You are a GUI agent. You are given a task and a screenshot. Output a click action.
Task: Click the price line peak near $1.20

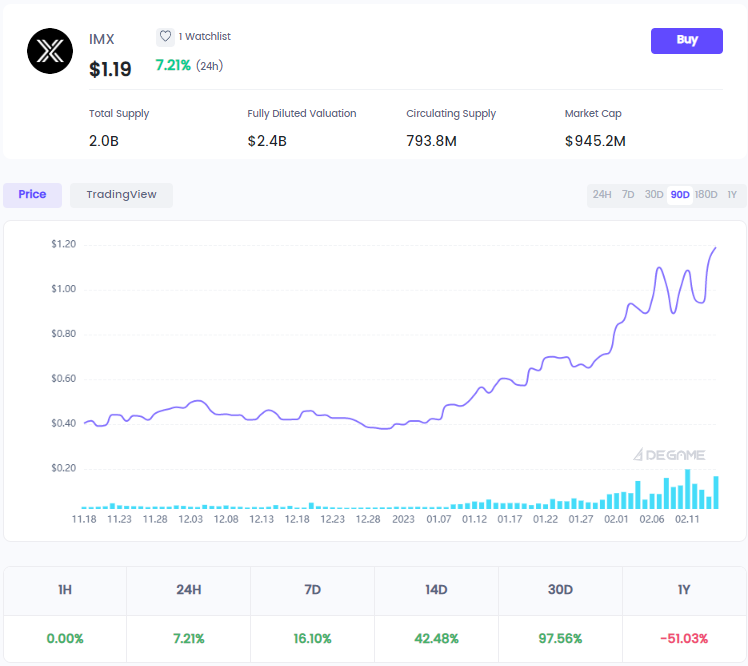[x=716, y=248]
